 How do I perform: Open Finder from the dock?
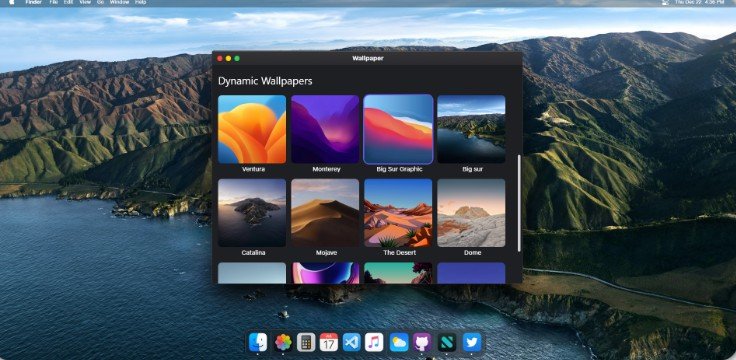tap(258, 342)
